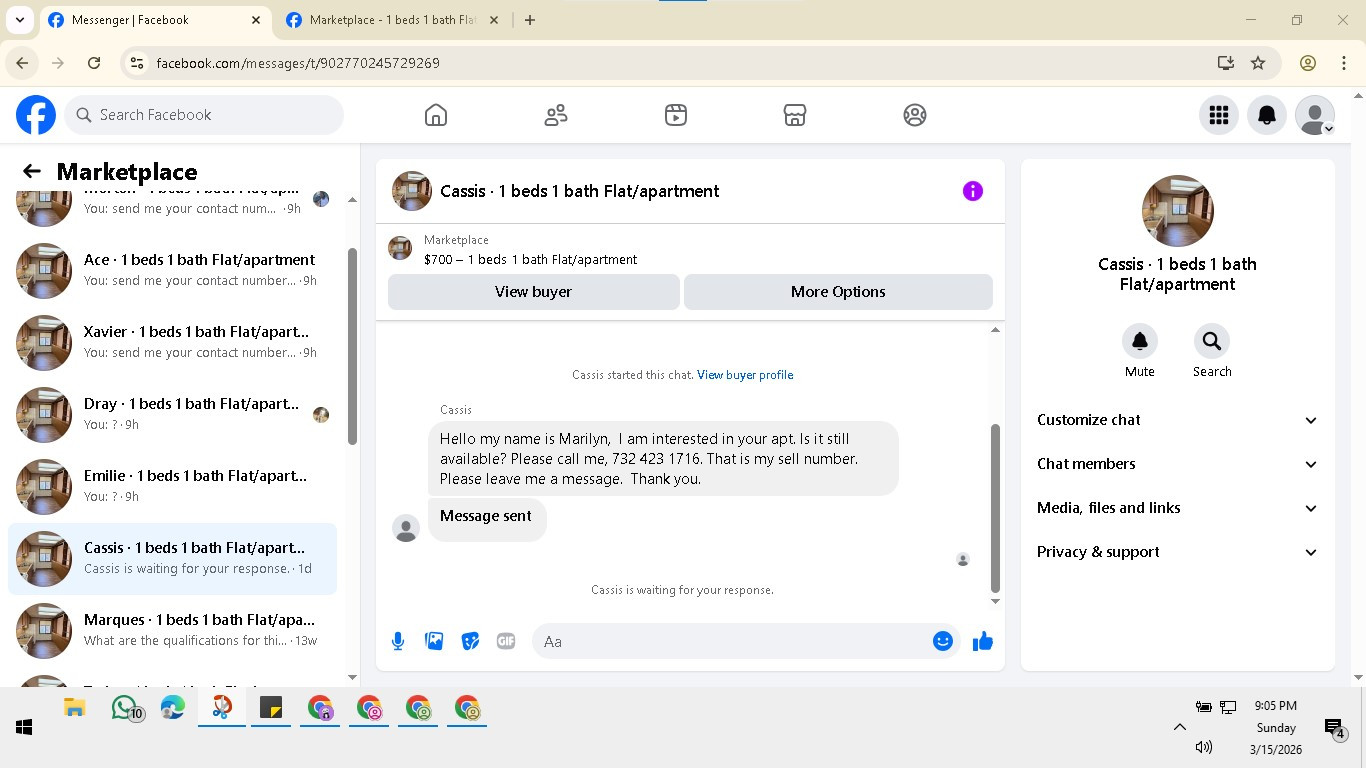Open the Windows notification center icon
Image resolution: width=1366 pixels, height=768 pixels.
point(1334,729)
